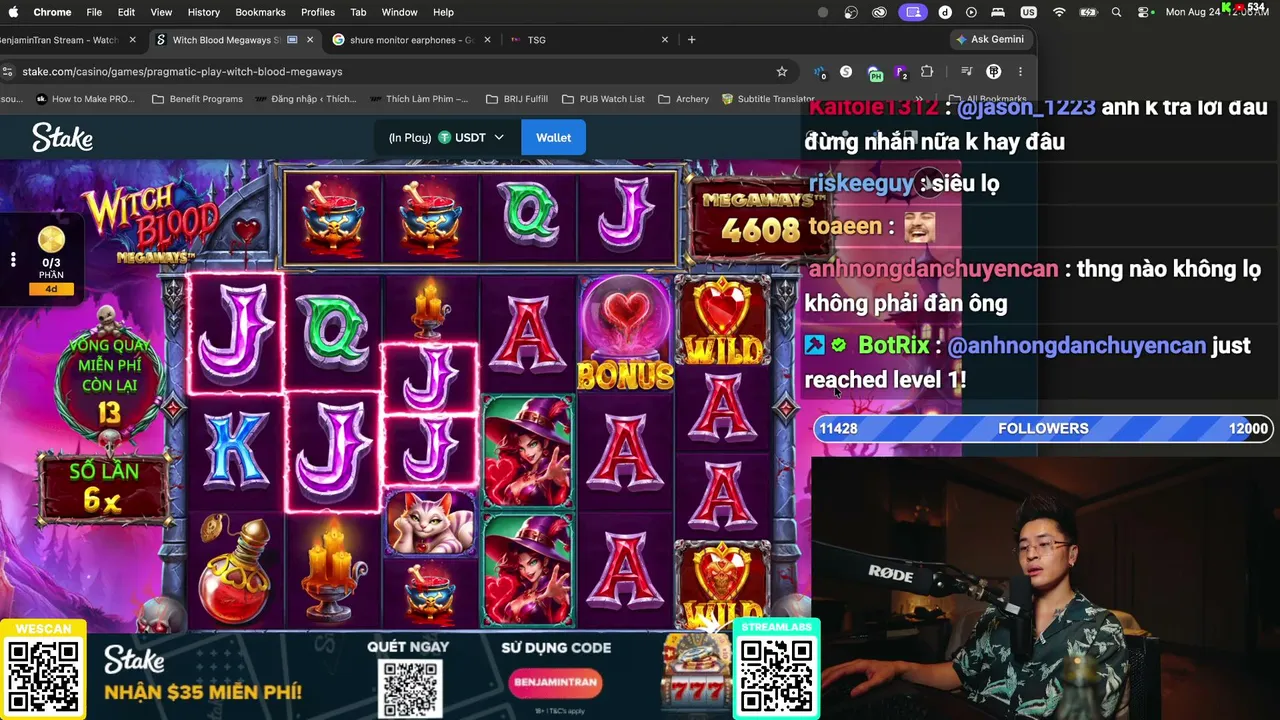
Task: Close the shure monitor earphones tab
Action: [x=488, y=40]
